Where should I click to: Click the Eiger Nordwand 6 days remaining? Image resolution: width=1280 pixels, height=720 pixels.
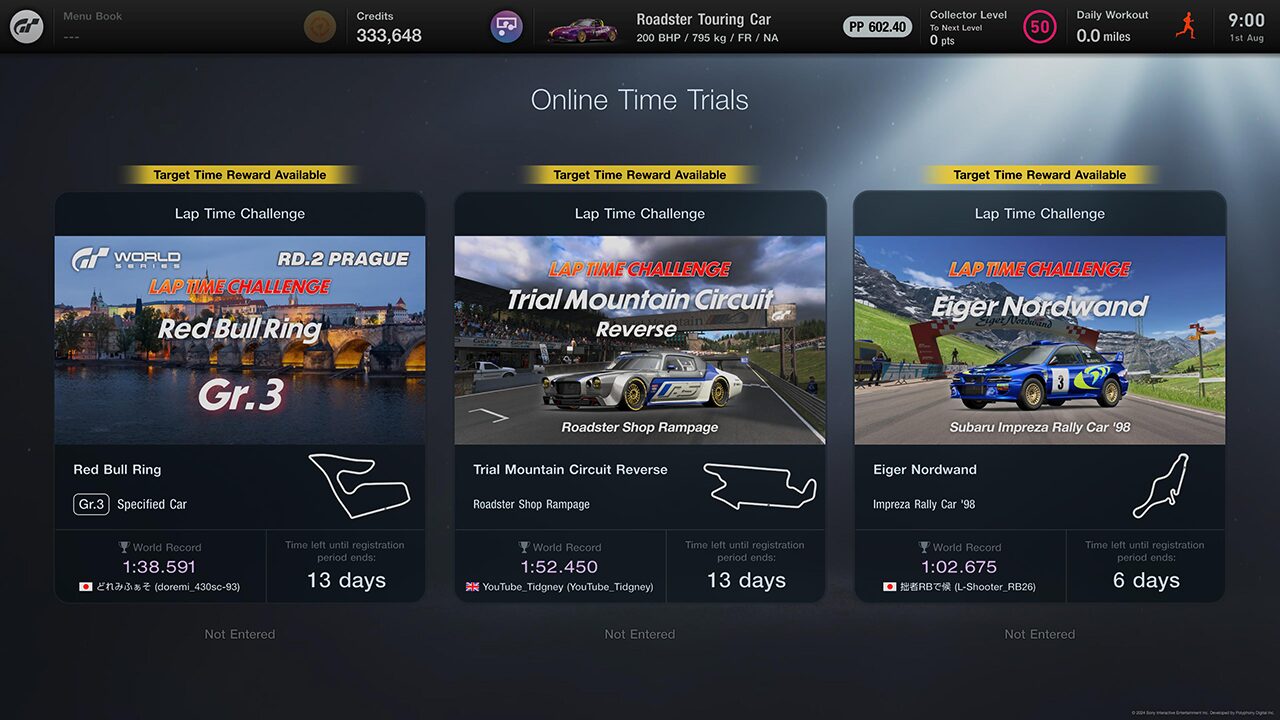click(1146, 580)
